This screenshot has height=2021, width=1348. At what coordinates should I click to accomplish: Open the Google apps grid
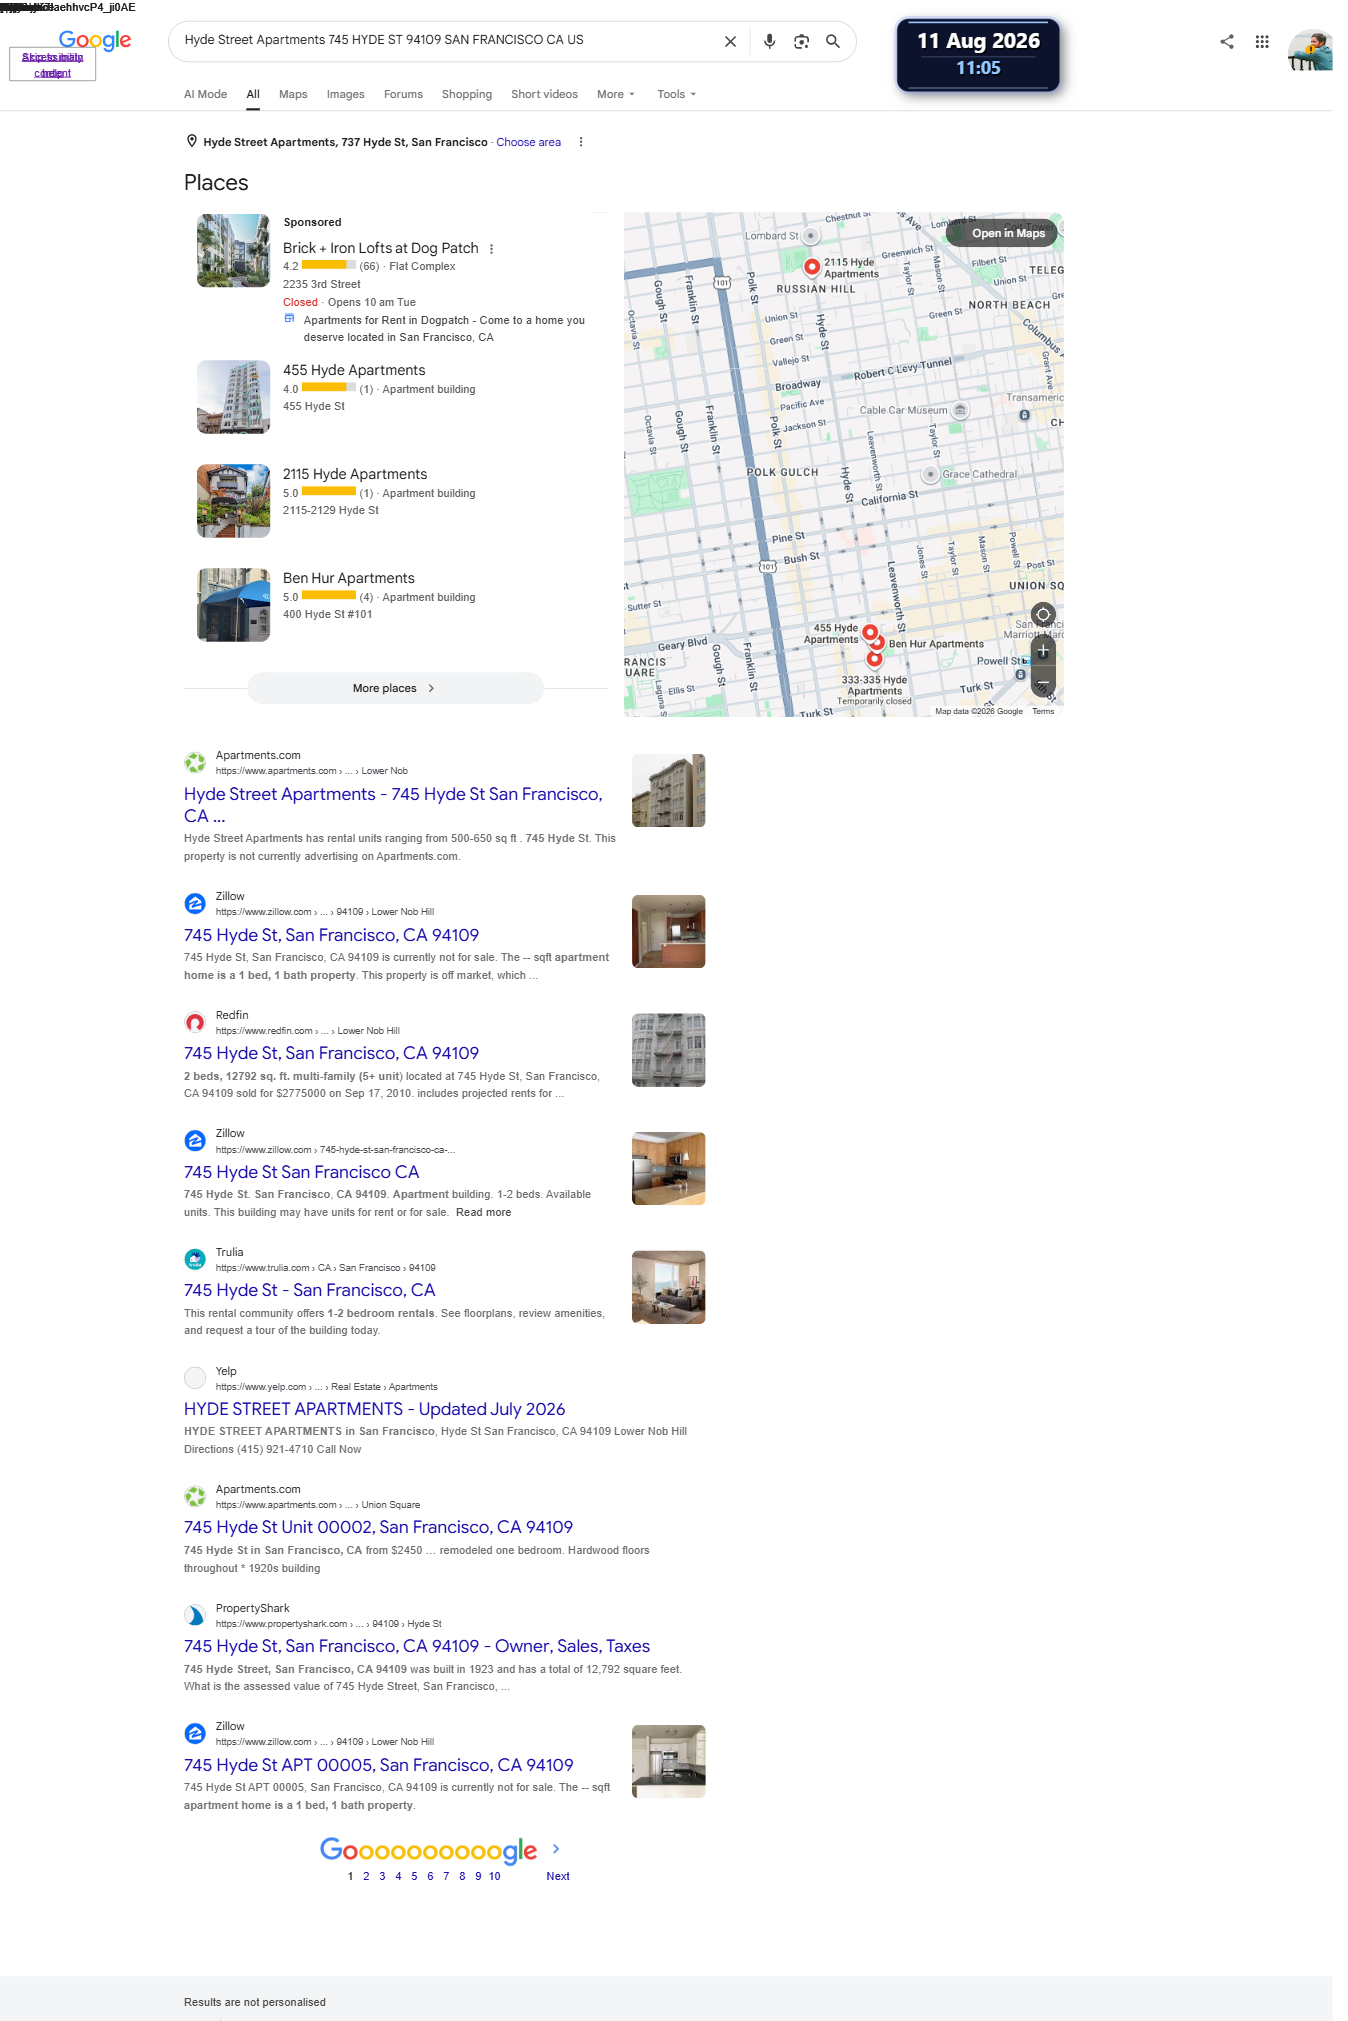[x=1262, y=41]
